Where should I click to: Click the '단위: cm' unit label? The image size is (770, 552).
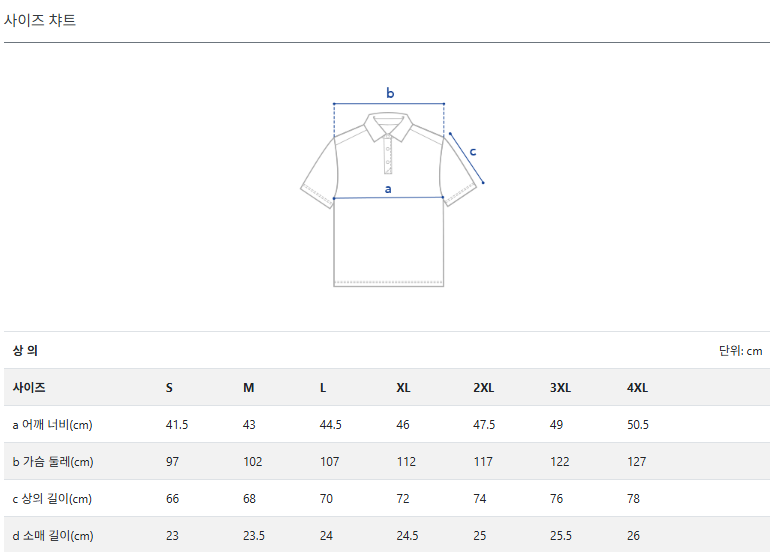tap(740, 350)
